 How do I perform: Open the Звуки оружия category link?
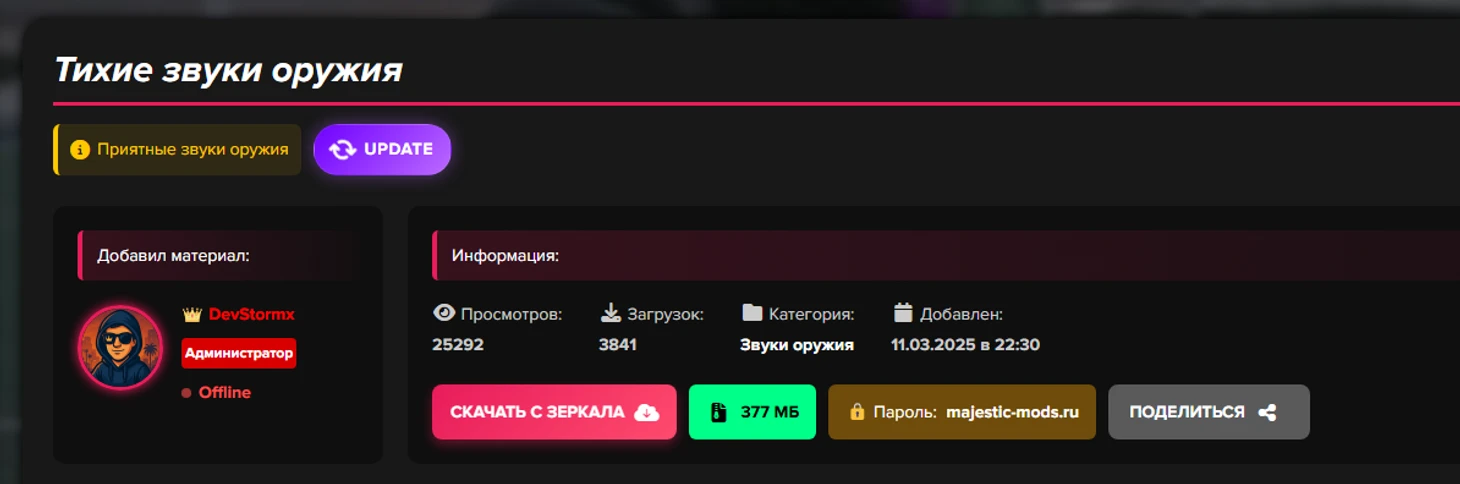[x=797, y=345]
